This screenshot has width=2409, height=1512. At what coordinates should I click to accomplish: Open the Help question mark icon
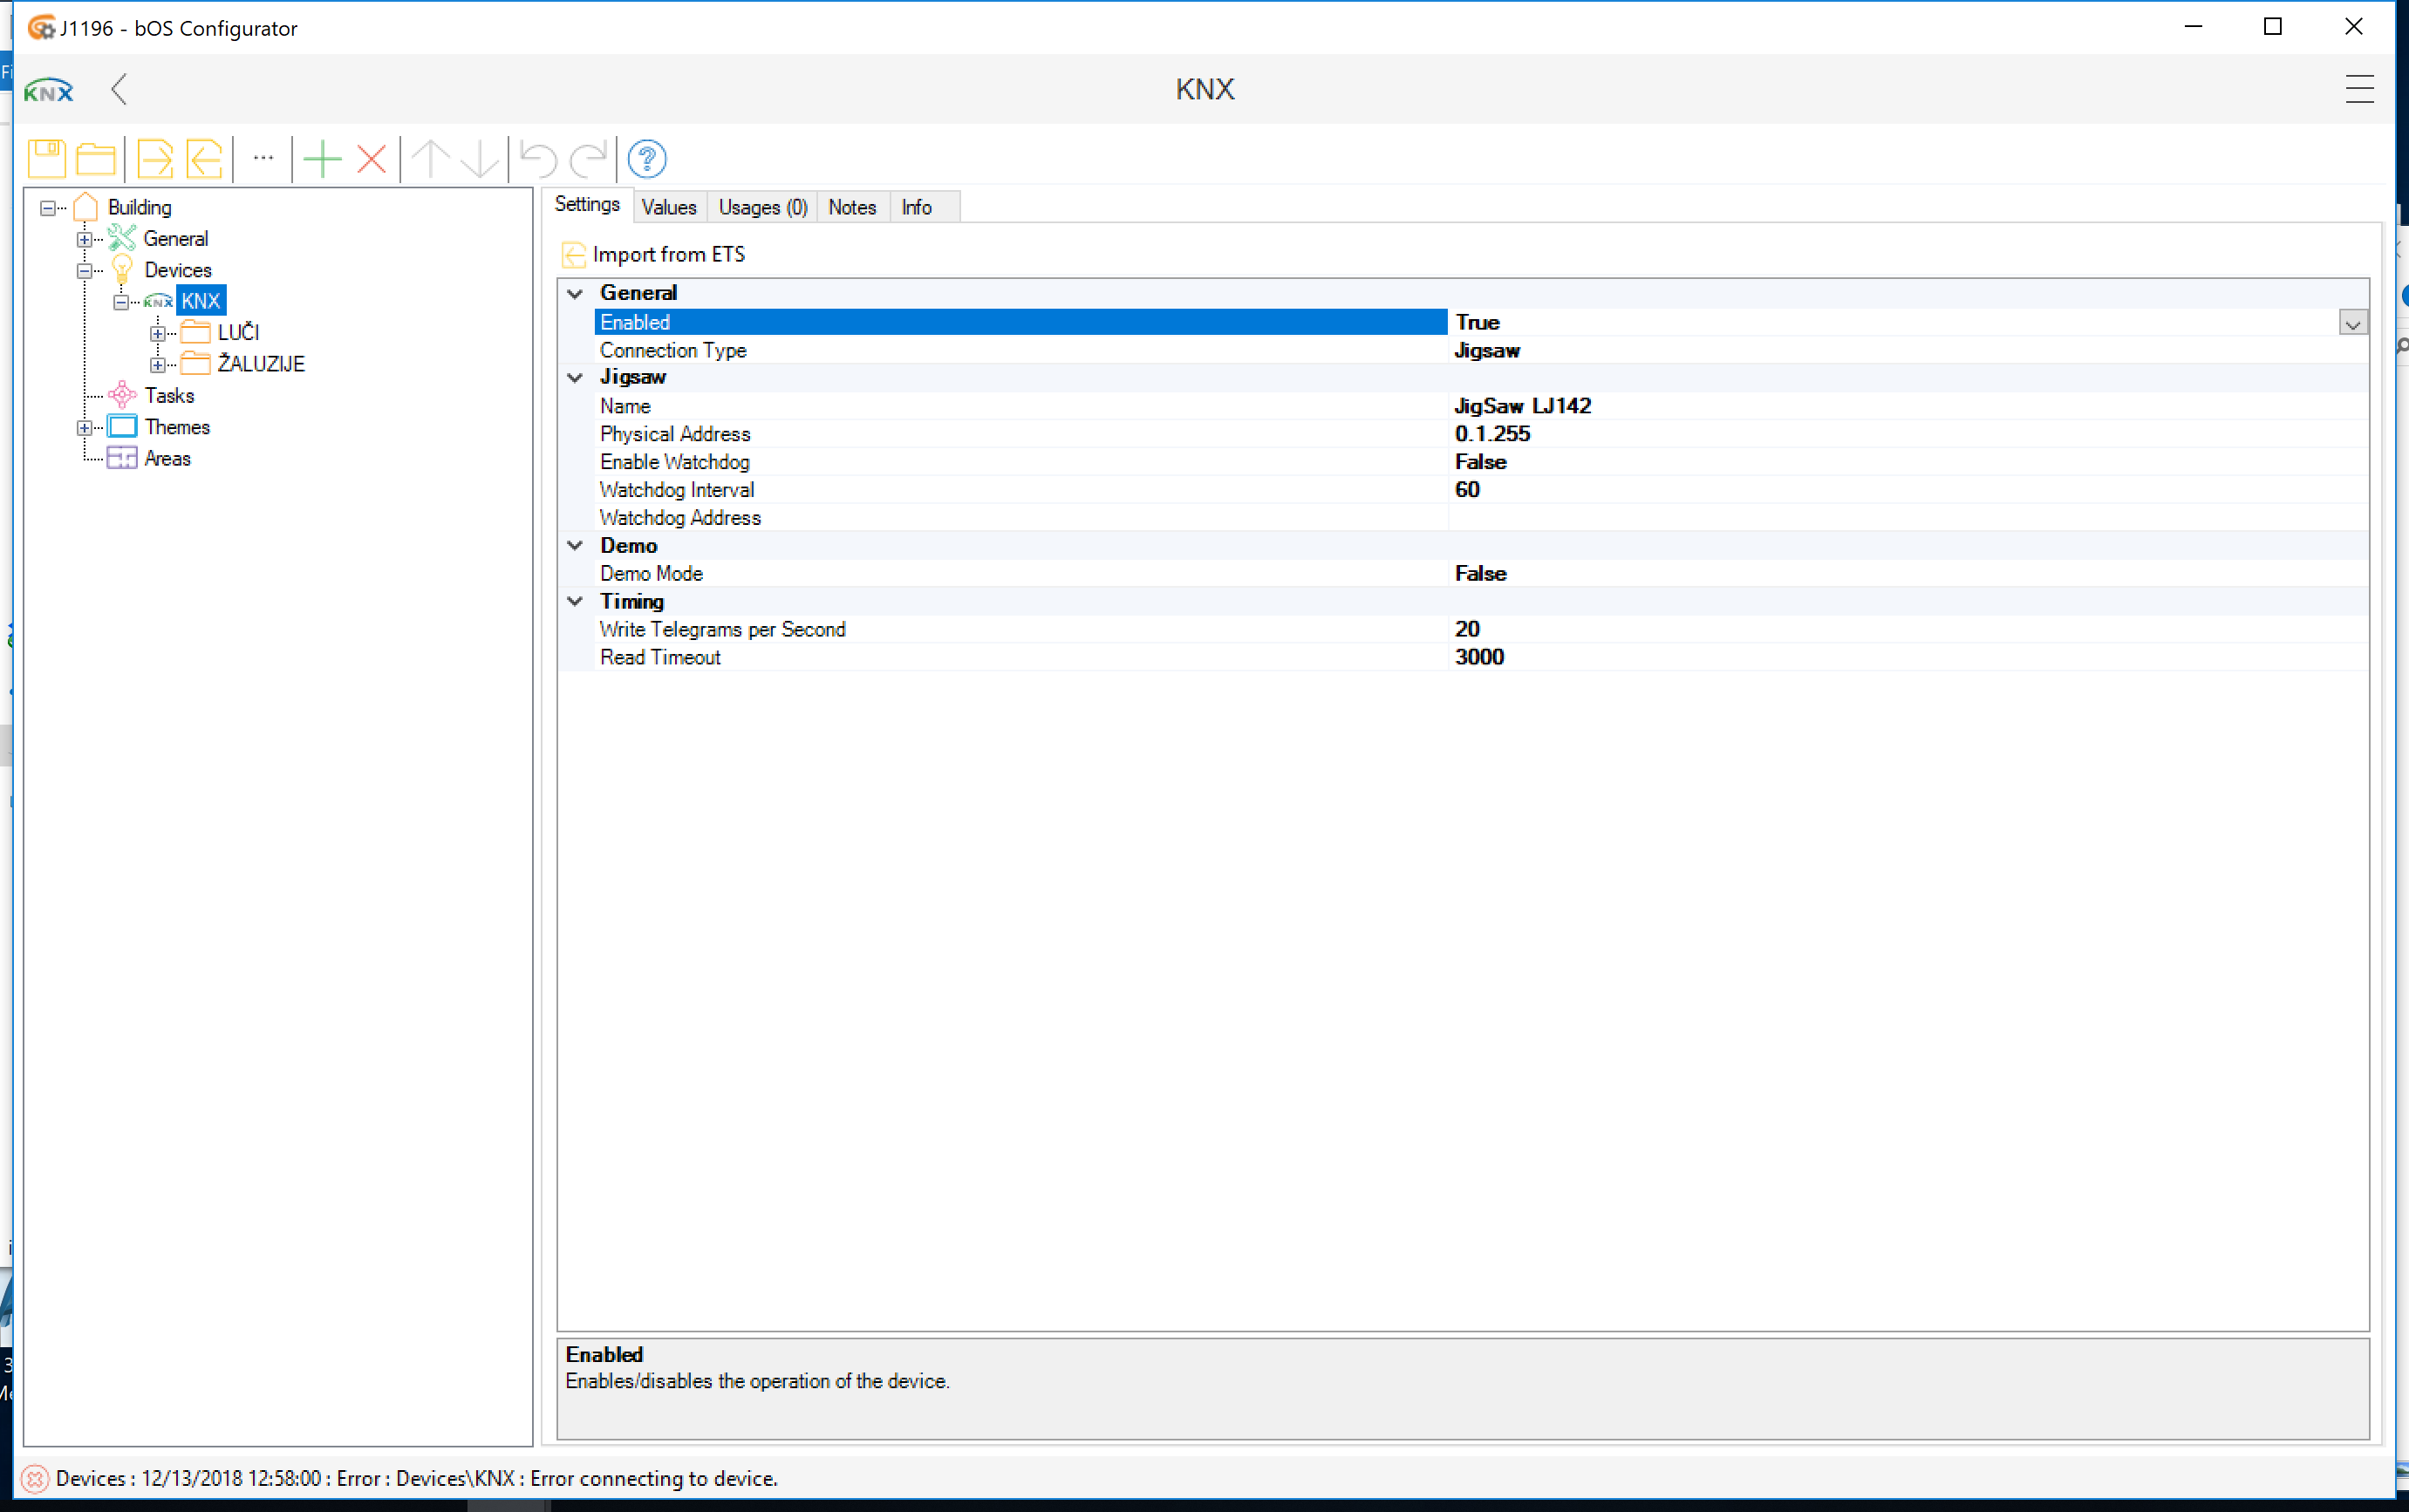[x=647, y=159]
